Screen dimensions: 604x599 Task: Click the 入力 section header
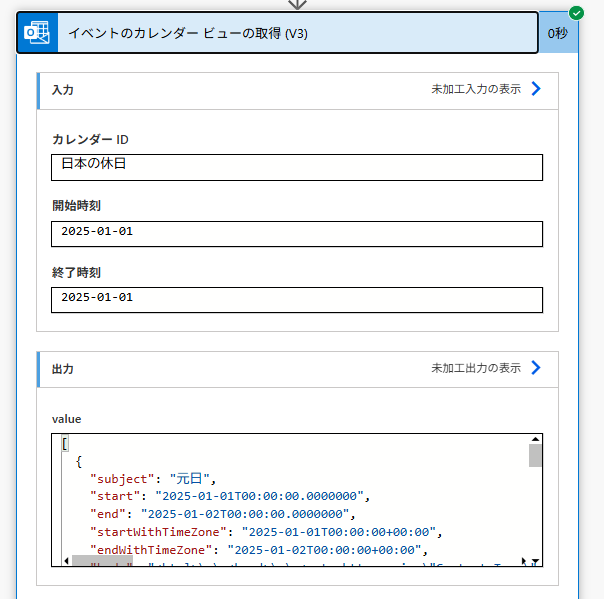[297, 91]
